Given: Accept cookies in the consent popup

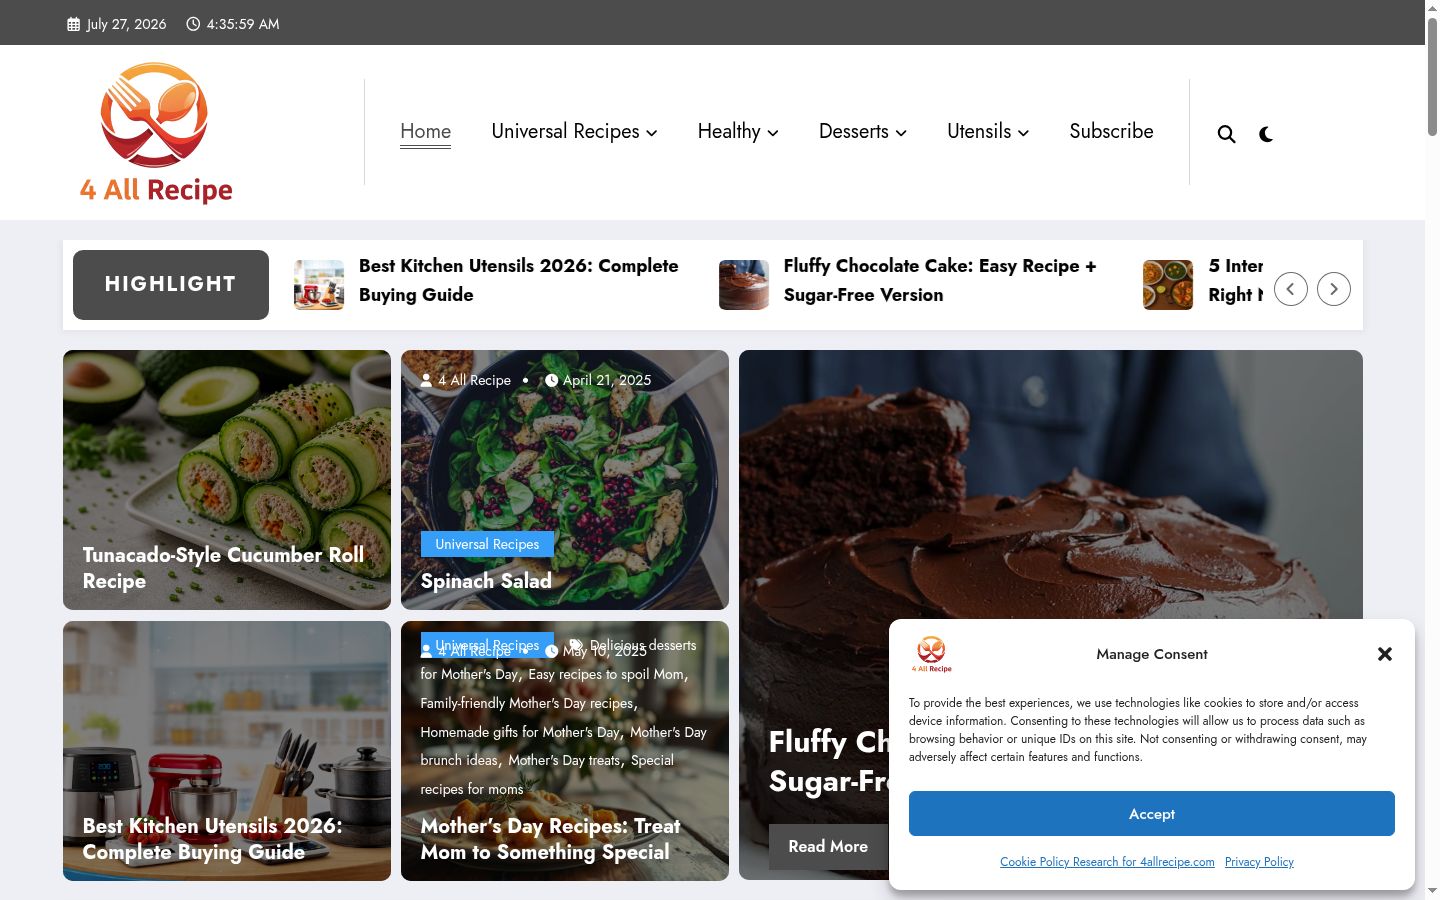Looking at the screenshot, I should click(x=1152, y=814).
